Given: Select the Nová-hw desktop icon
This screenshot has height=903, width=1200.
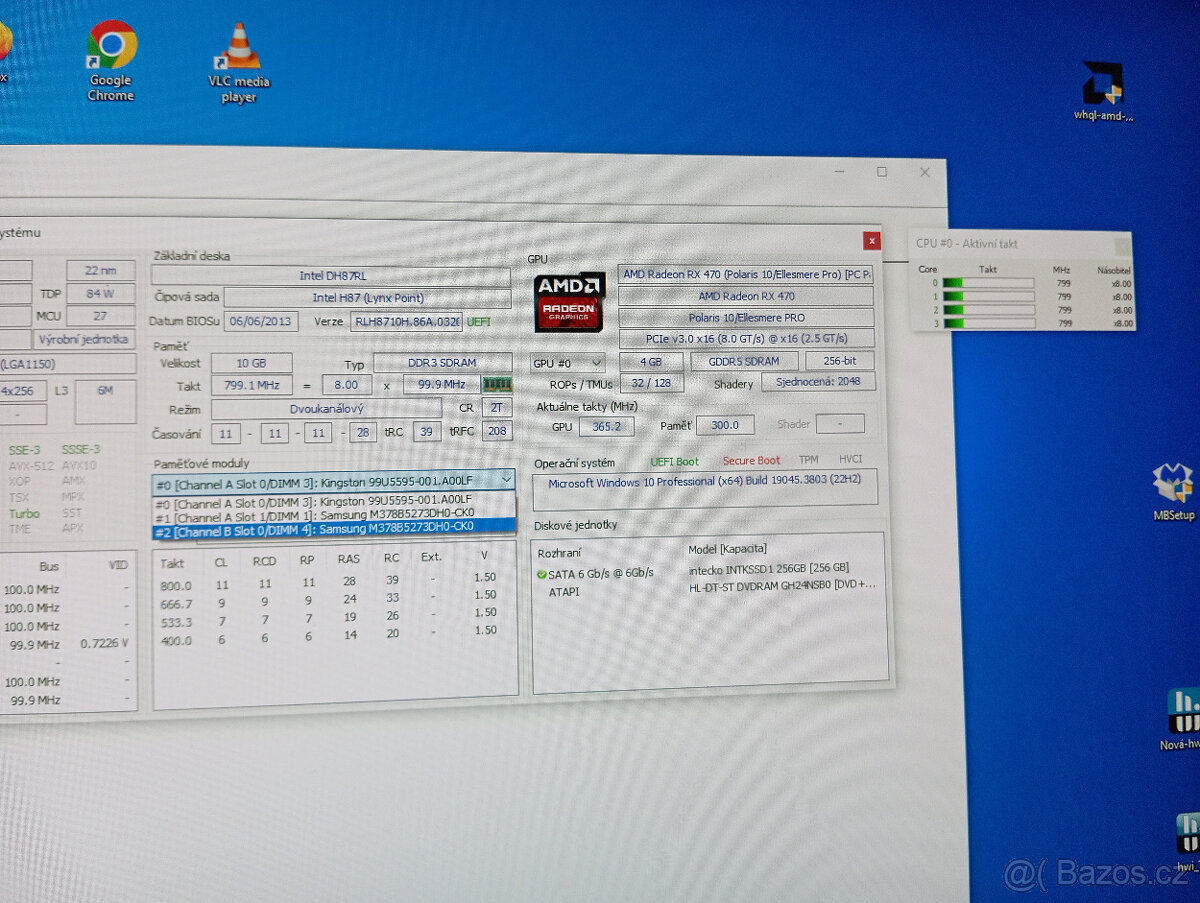Looking at the screenshot, I should pos(1184,711).
